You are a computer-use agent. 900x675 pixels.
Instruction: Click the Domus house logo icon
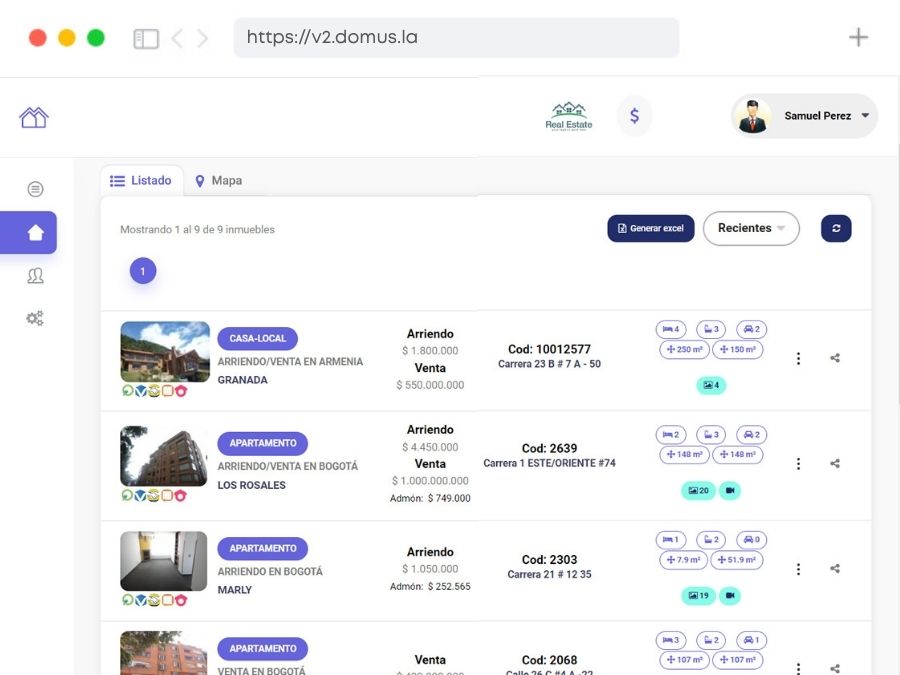tap(34, 117)
